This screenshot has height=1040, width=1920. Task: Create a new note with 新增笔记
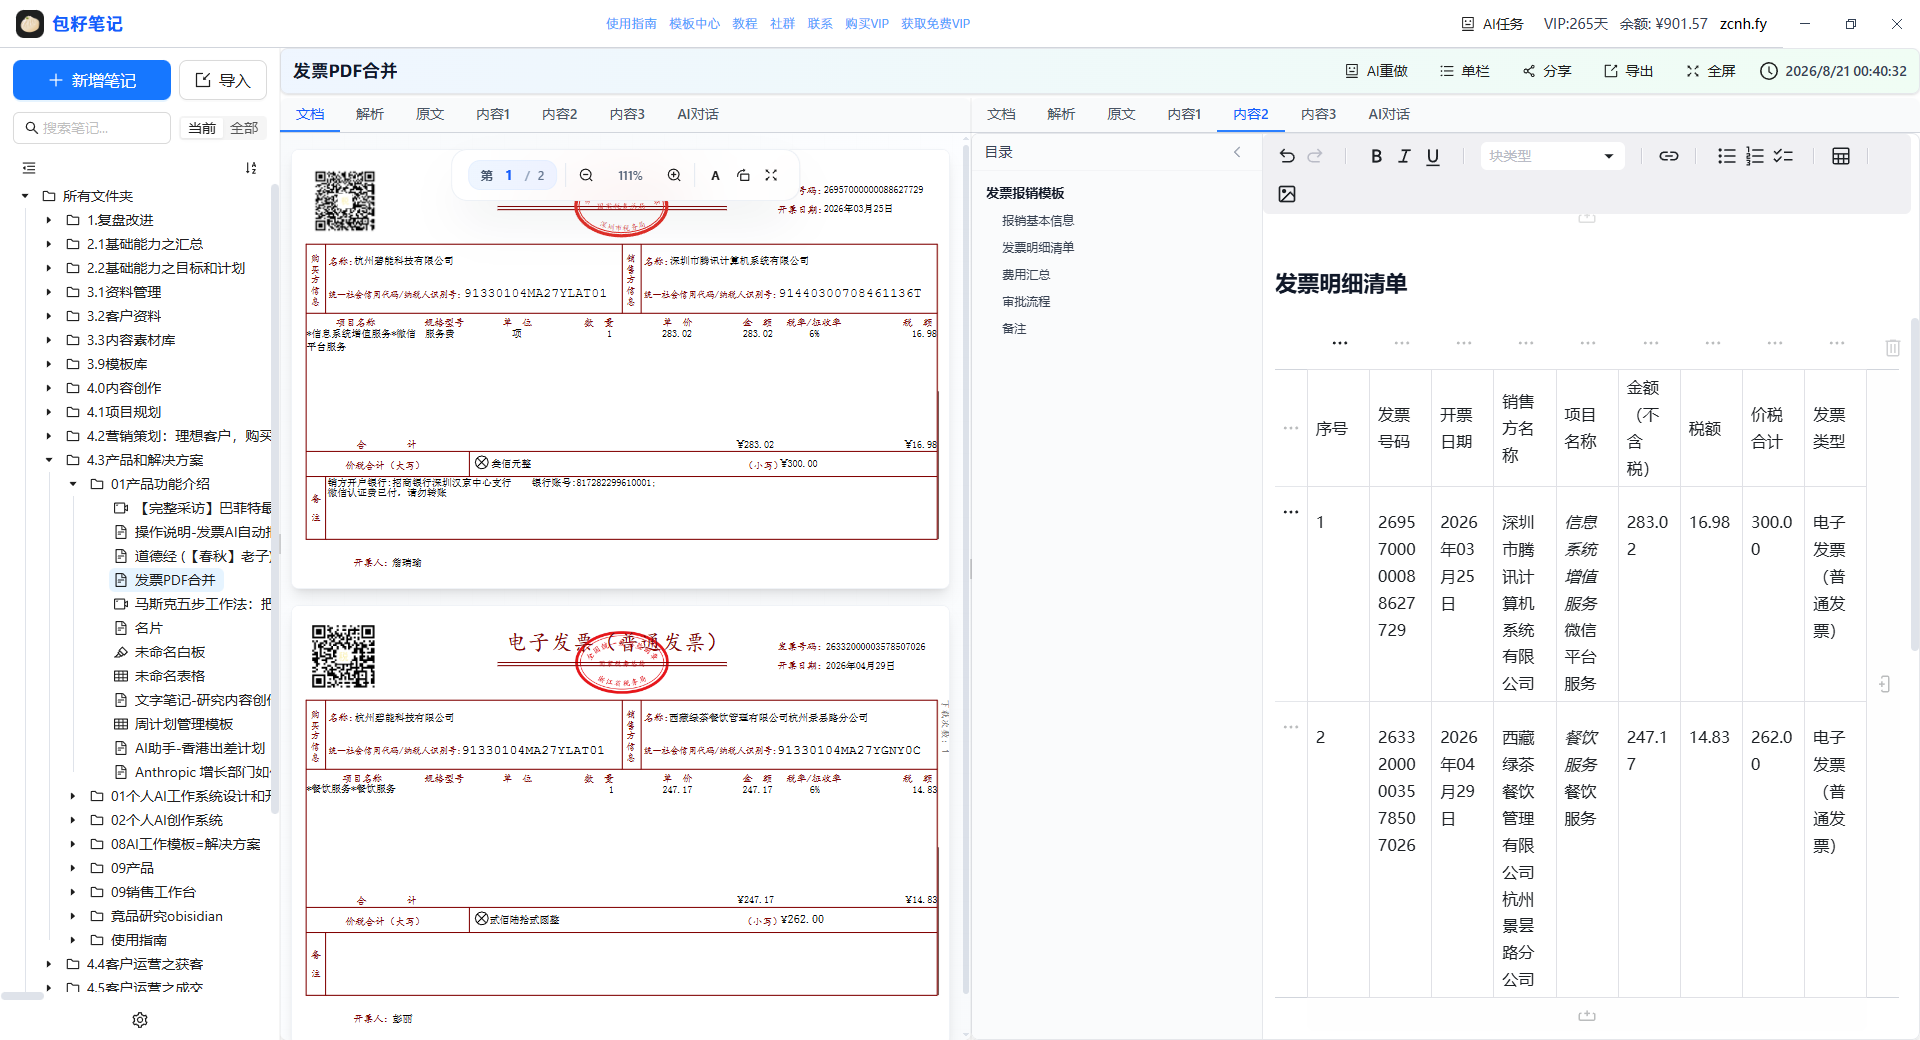[92, 80]
